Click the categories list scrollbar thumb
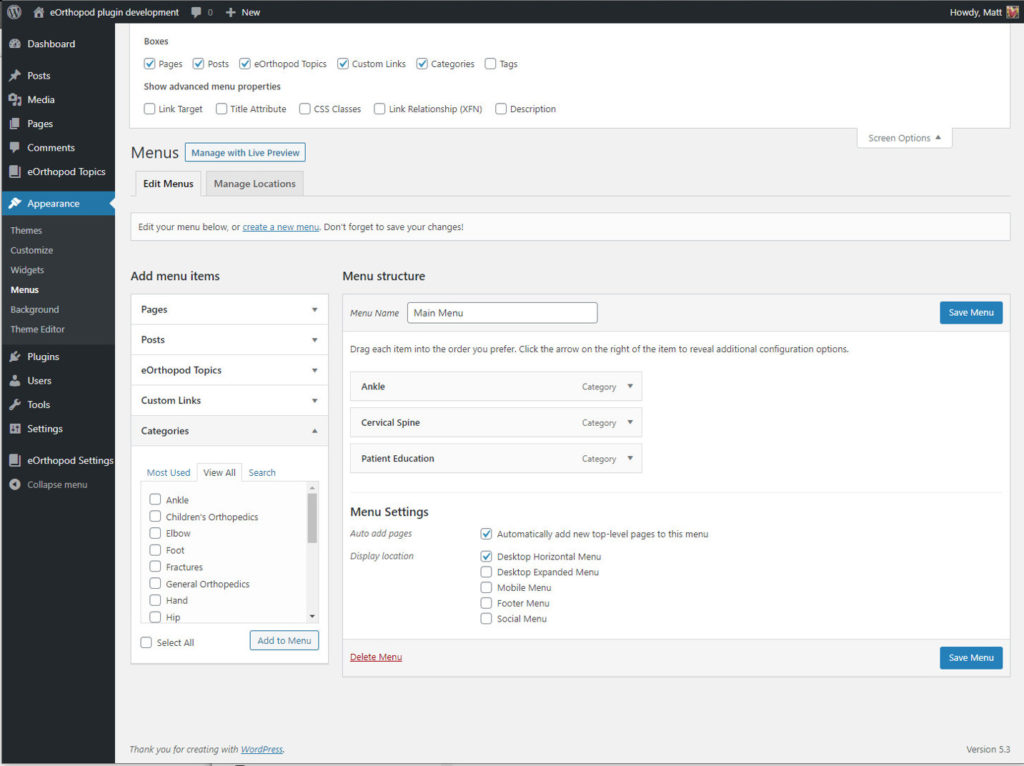 tap(312, 518)
